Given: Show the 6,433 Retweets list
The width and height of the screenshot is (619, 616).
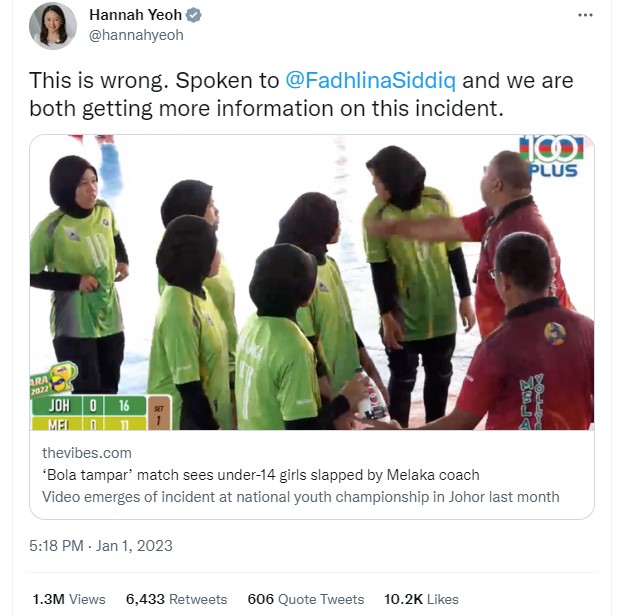Looking at the screenshot, I should [176, 599].
